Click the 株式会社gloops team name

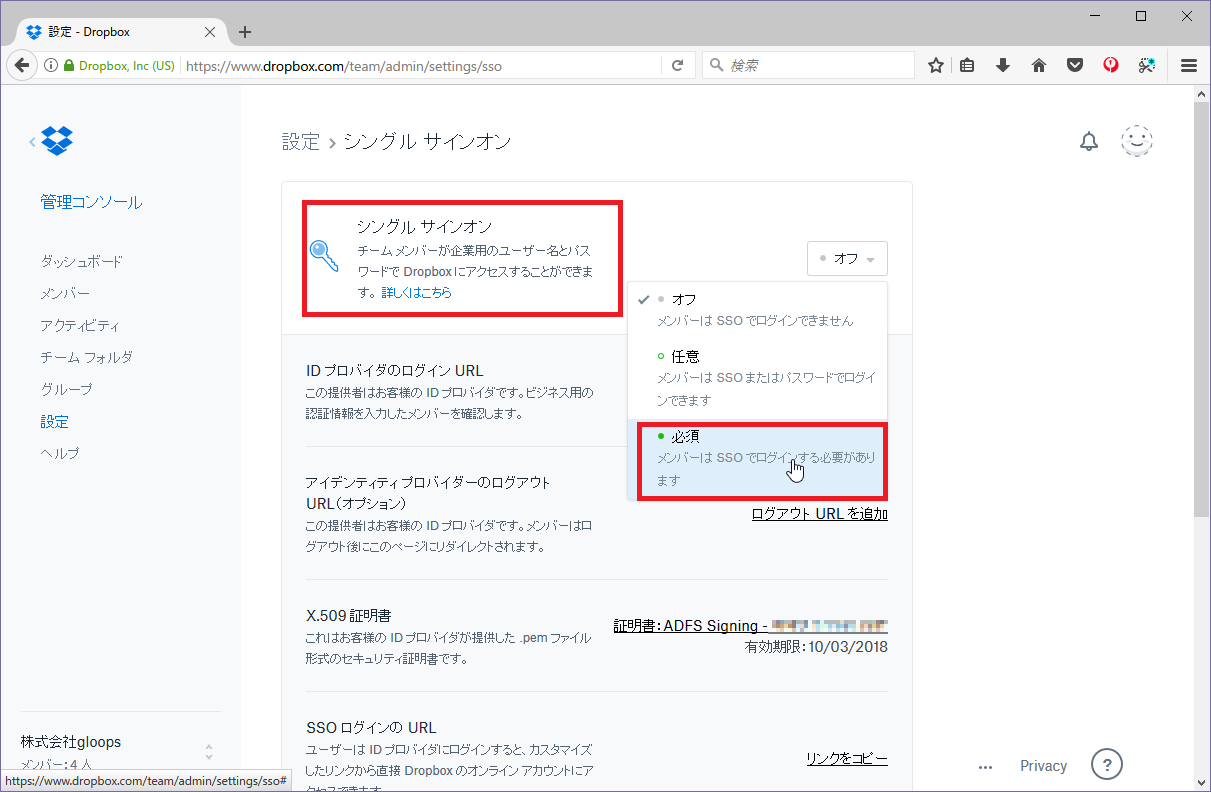71,742
